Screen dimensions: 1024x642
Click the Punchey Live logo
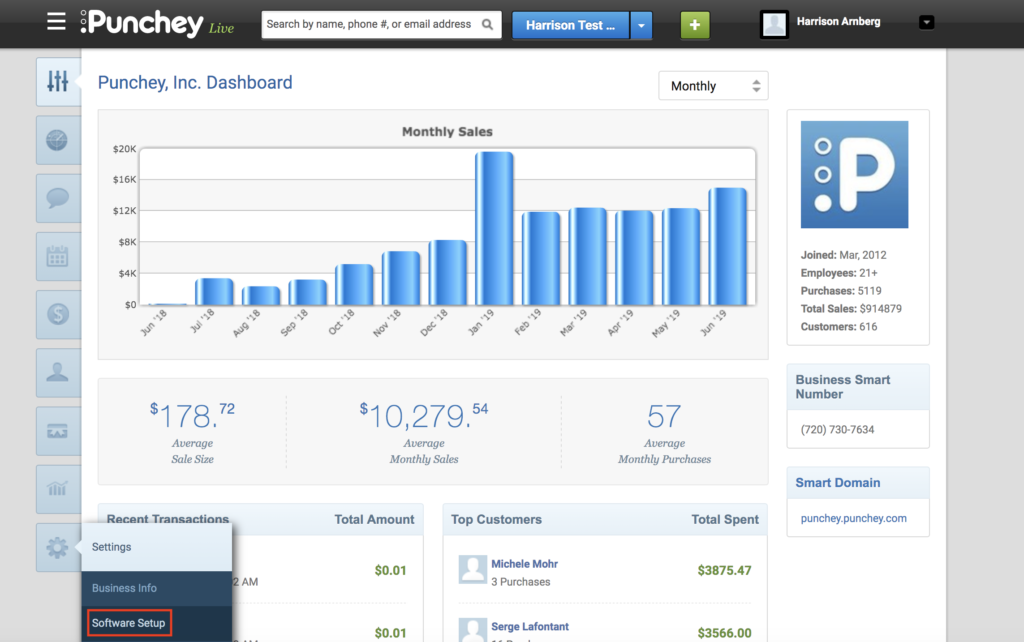[x=157, y=24]
